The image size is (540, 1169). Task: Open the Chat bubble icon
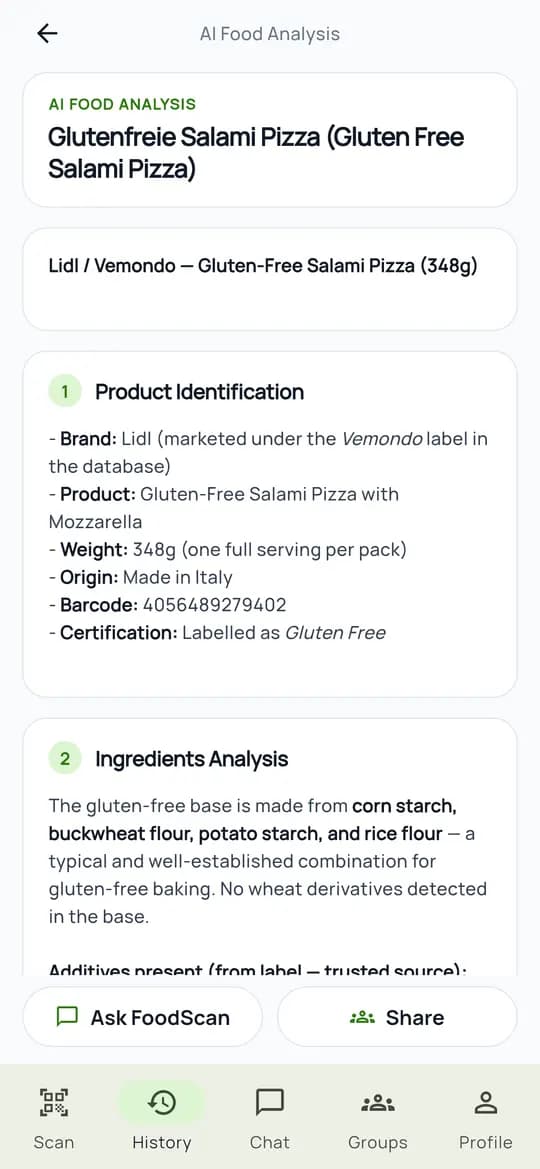click(x=269, y=1102)
